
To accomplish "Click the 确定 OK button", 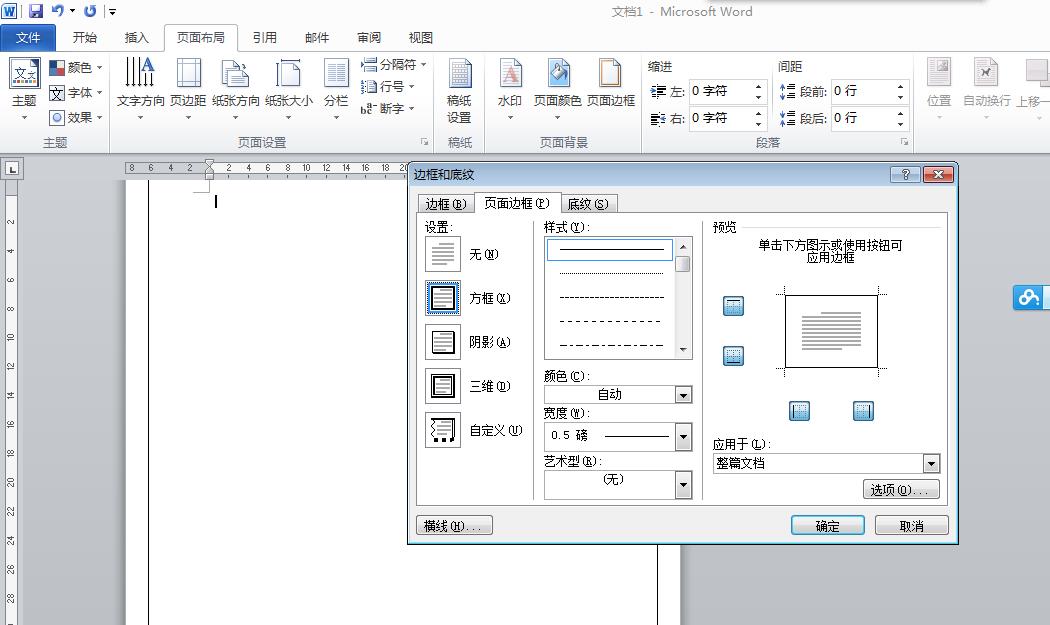I will (828, 526).
